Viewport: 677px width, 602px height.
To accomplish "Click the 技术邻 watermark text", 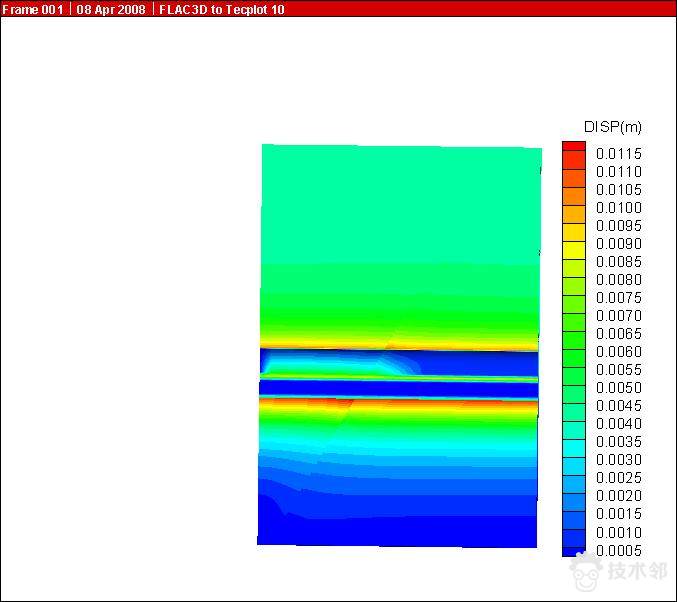I will (x=637, y=572).
